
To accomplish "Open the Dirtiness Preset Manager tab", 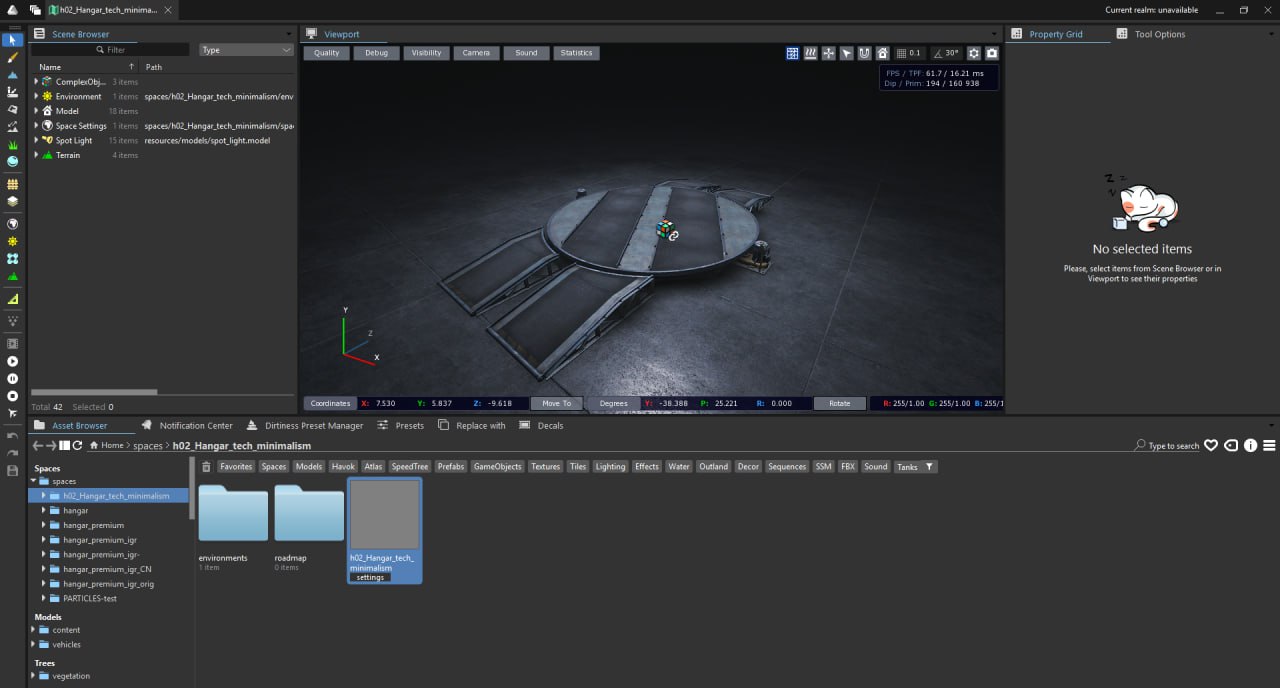I will click(313, 426).
